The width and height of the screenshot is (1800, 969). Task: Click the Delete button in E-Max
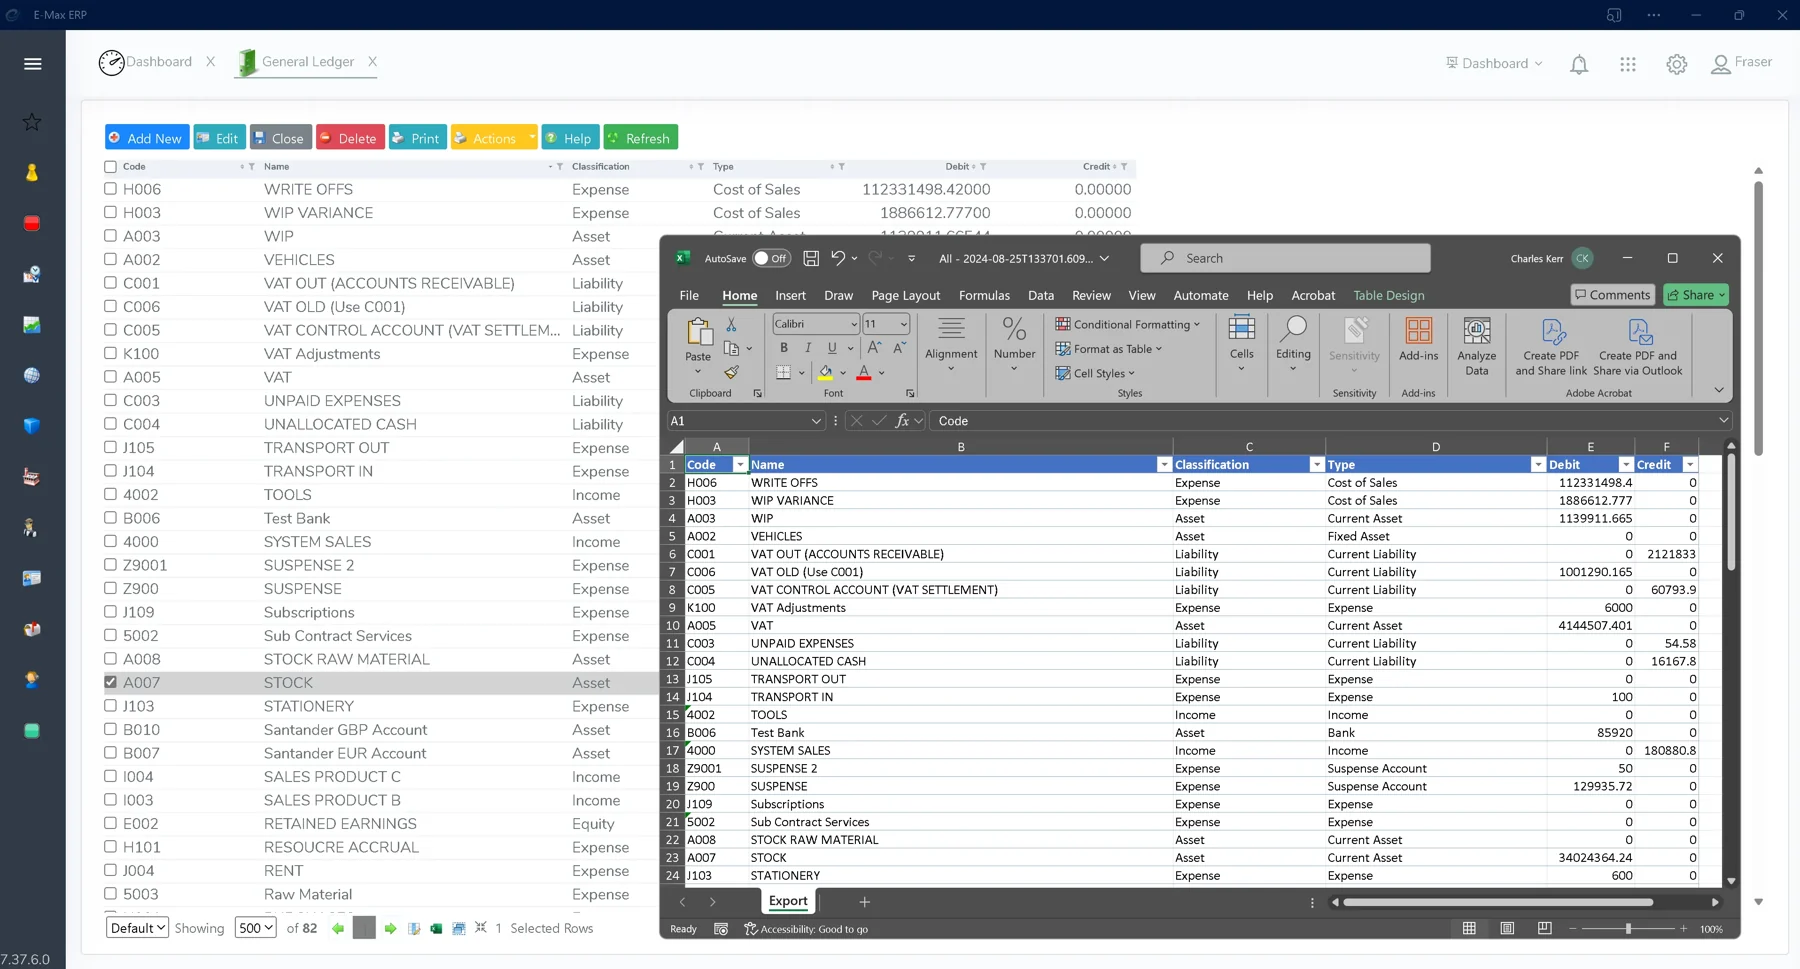pos(350,138)
